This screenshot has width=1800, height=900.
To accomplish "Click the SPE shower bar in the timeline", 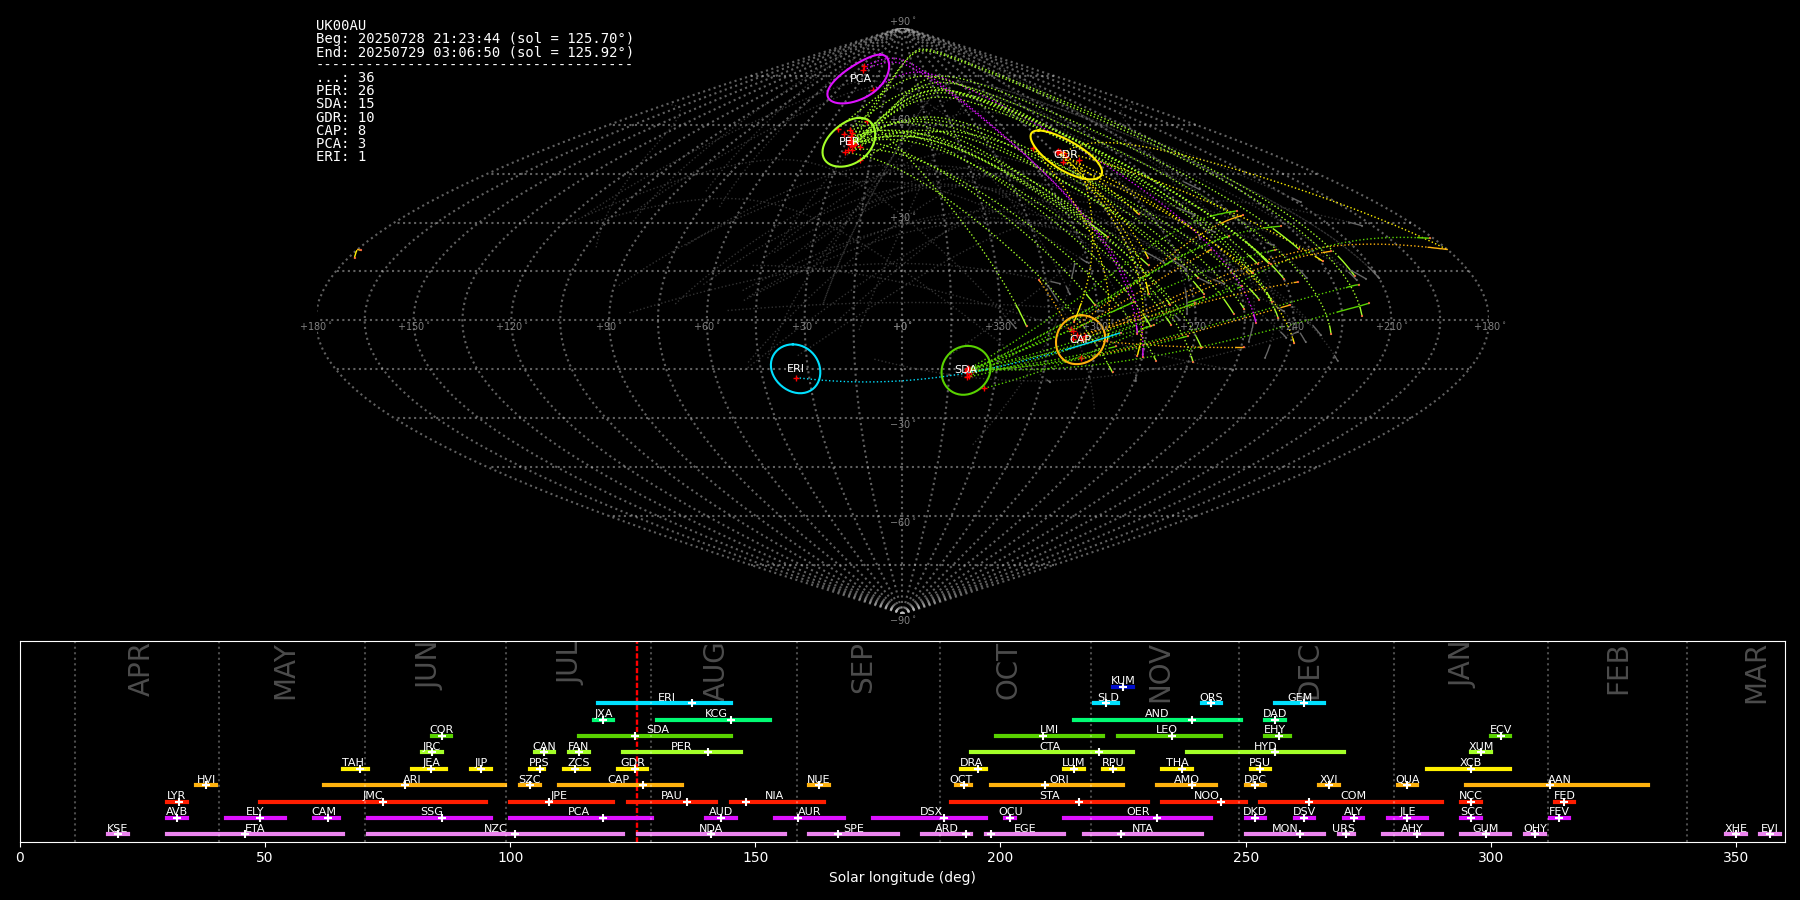I will point(853,834).
